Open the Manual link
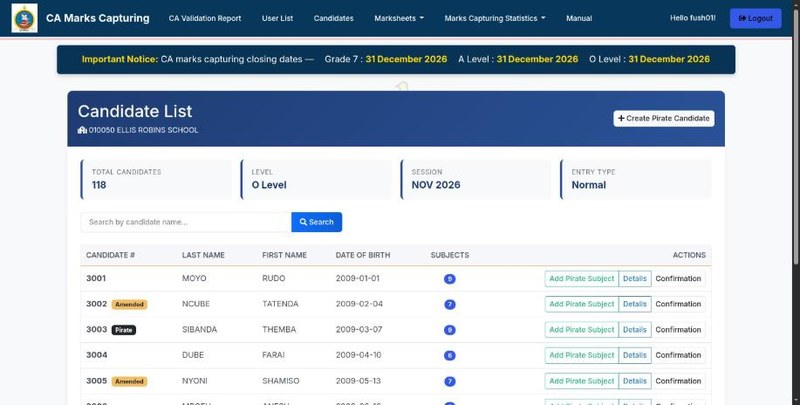 tap(579, 18)
